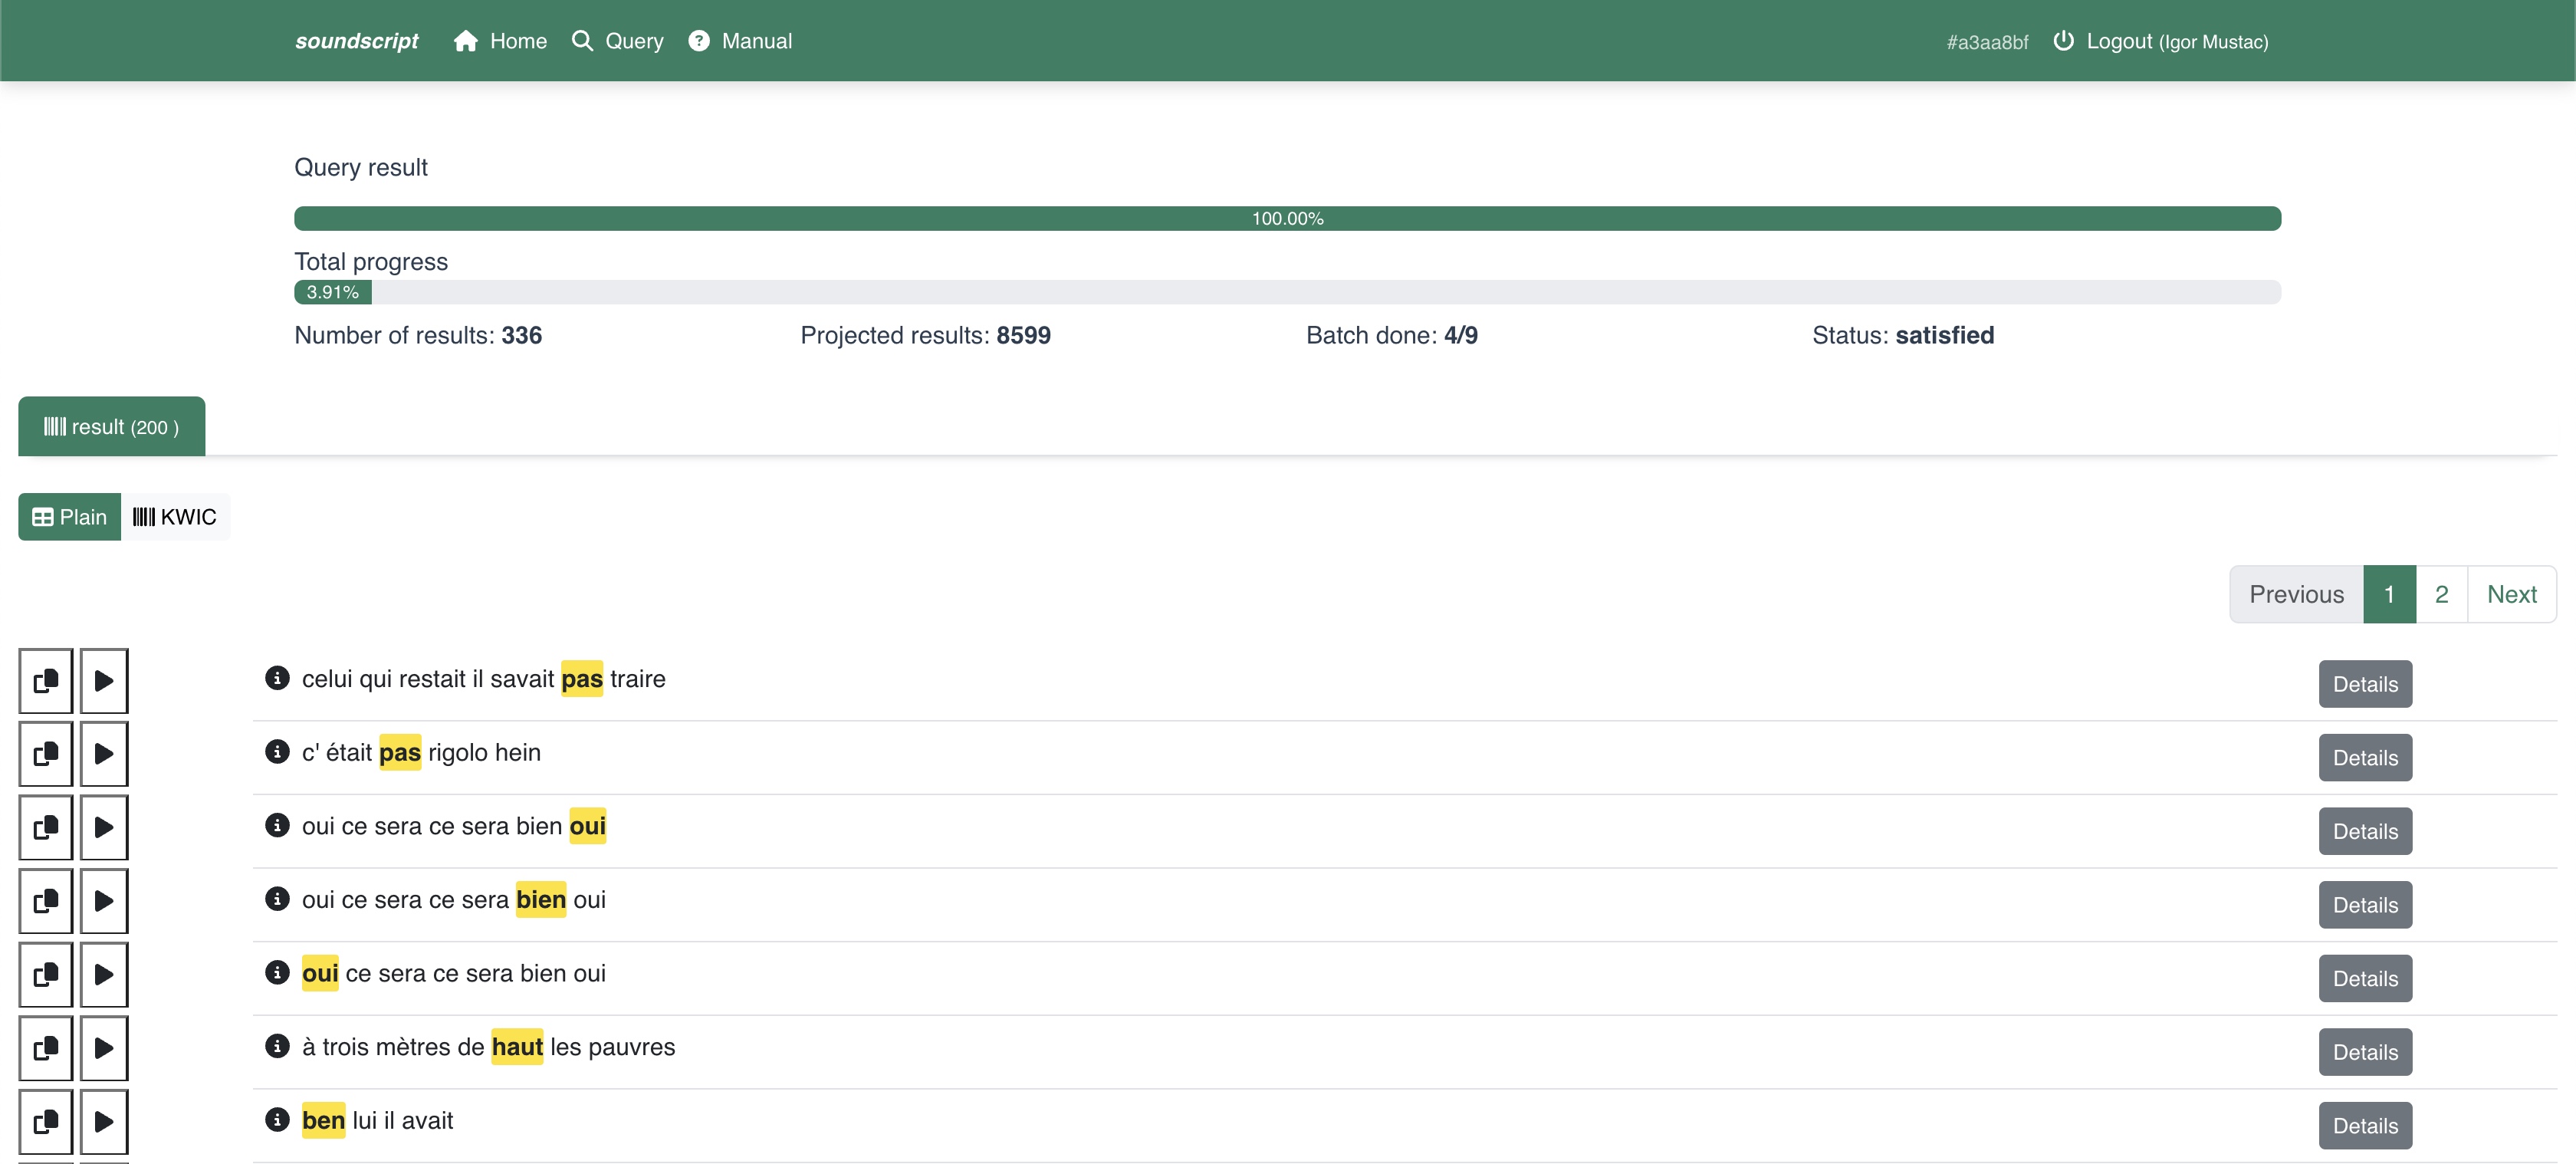2576x1164 pixels.
Task: Switch to Plain view
Action: point(69,517)
